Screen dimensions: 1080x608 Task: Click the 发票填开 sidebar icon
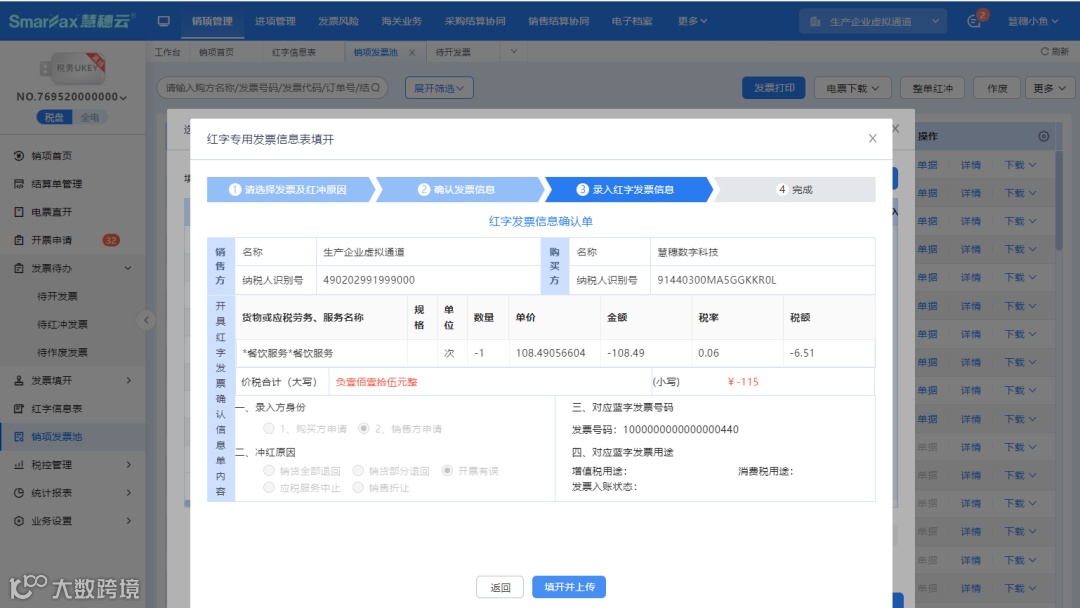click(x=19, y=381)
